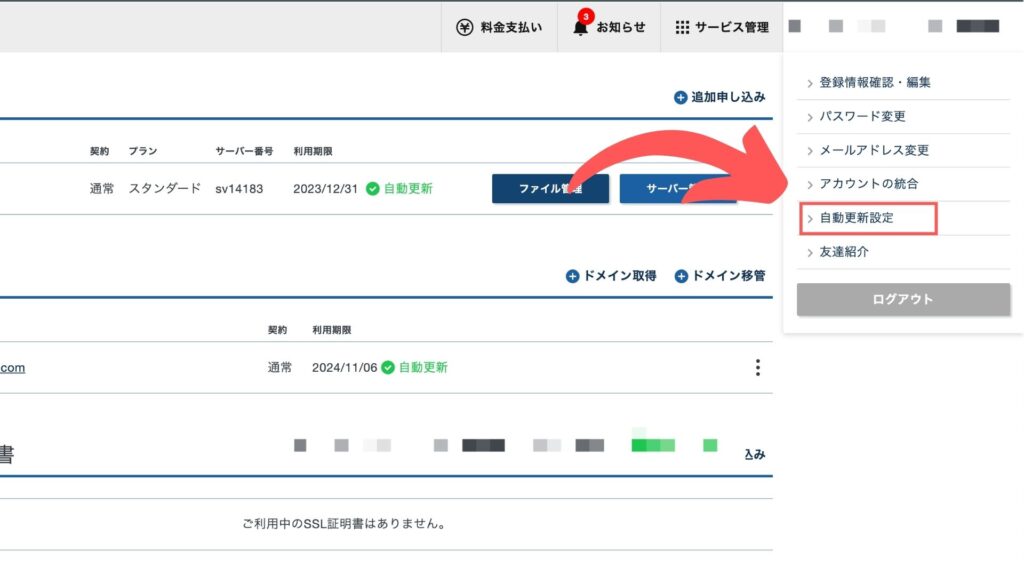Click 自動更新 label in domain row
1024x576 pixels.
point(423,368)
